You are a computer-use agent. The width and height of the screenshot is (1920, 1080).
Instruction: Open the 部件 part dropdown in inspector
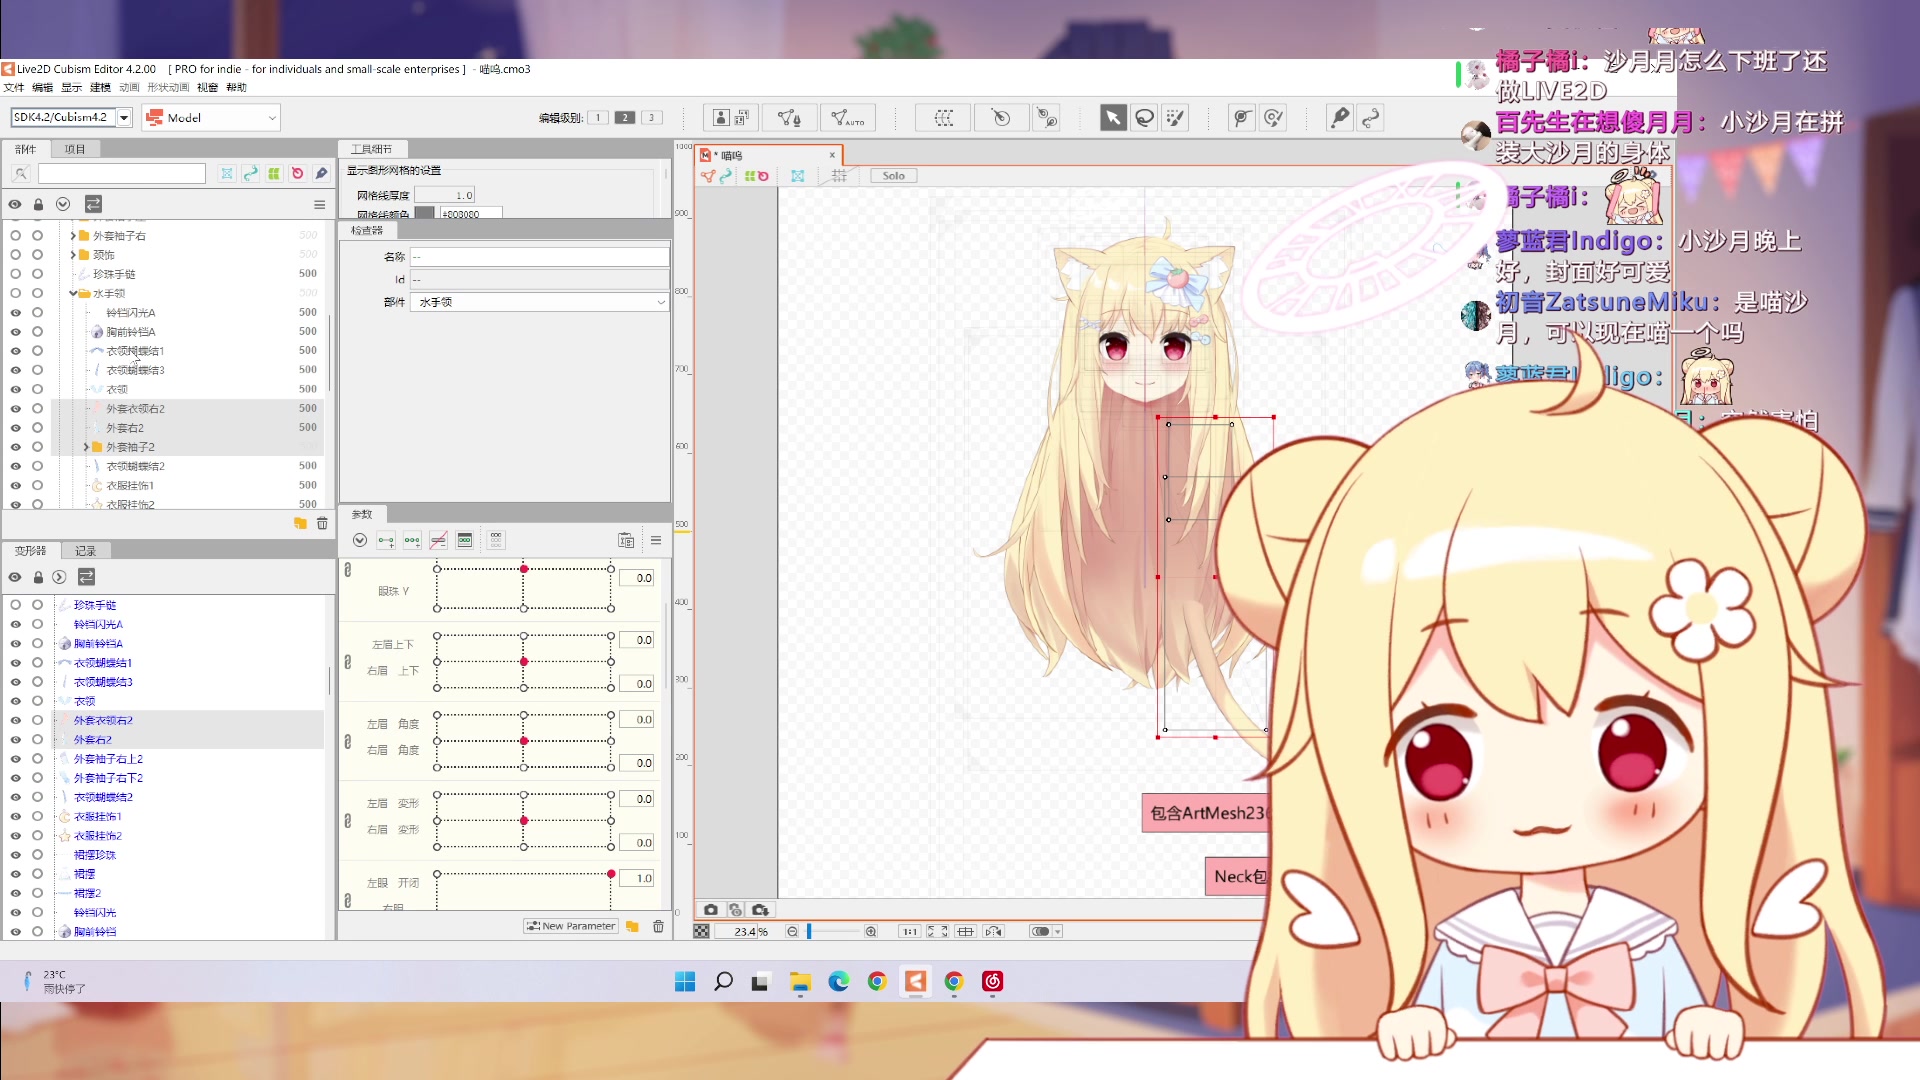pos(539,302)
